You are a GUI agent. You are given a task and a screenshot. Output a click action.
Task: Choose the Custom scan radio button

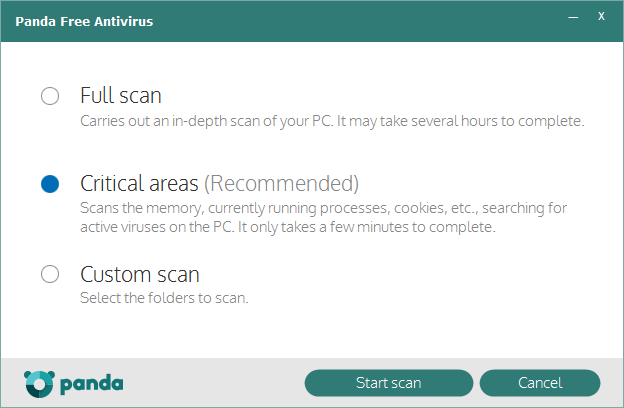(x=50, y=274)
